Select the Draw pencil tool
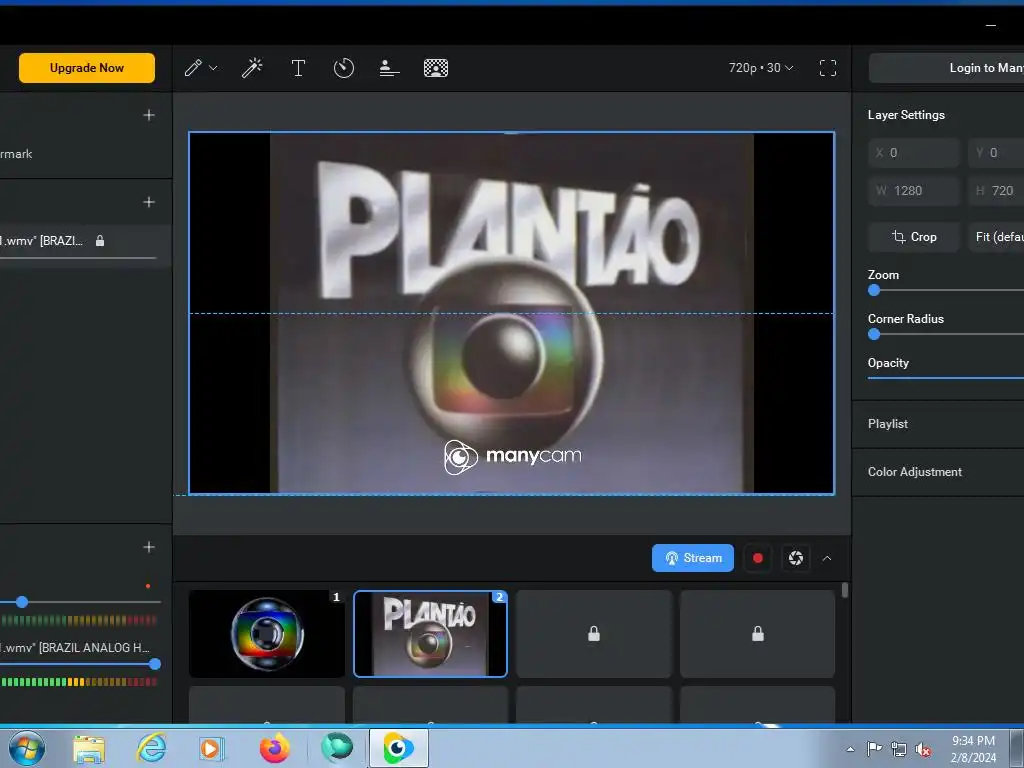This screenshot has height=768, width=1024. pos(193,68)
